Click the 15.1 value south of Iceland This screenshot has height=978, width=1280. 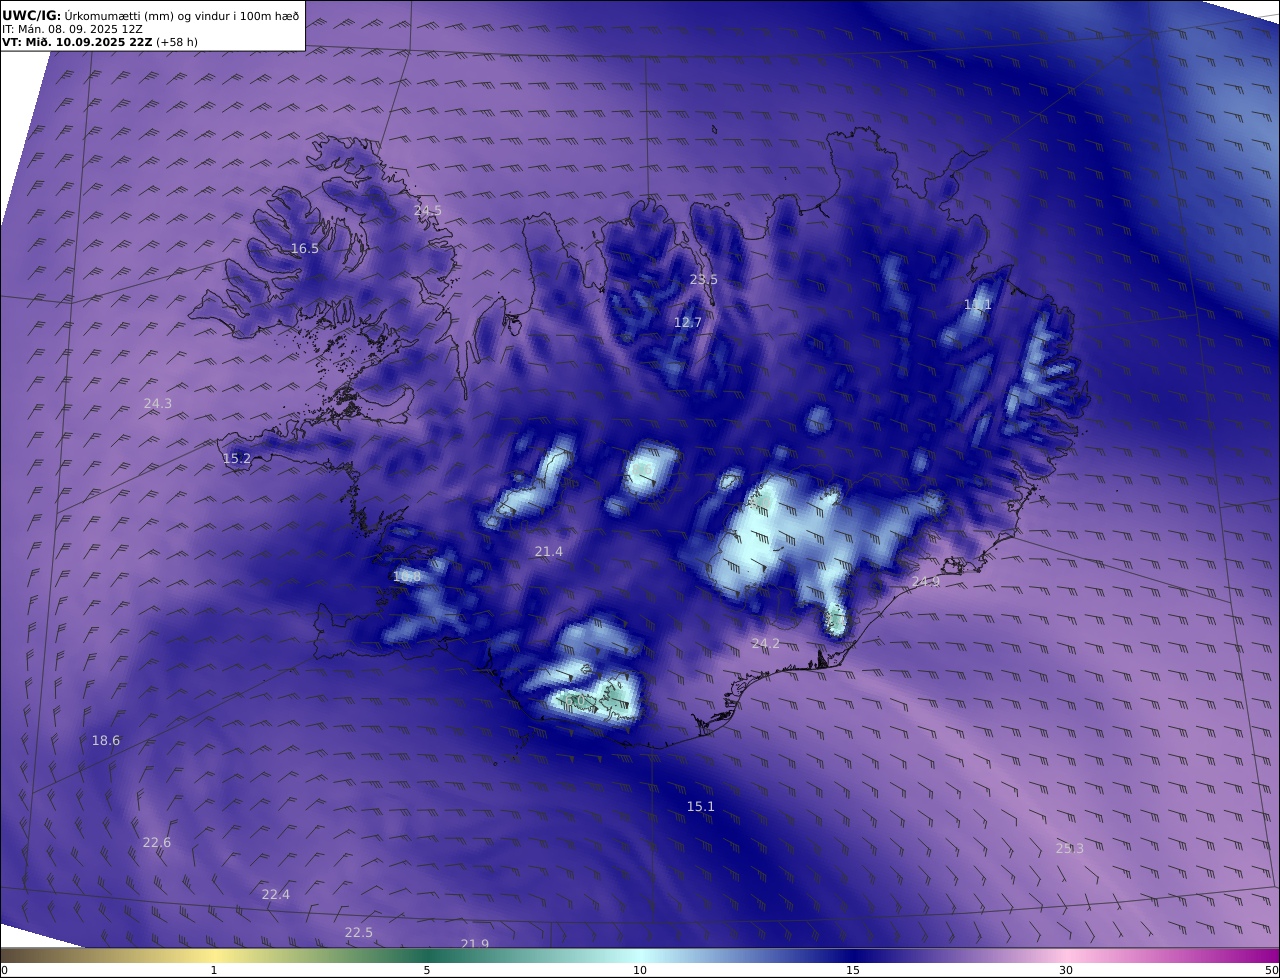(x=701, y=807)
